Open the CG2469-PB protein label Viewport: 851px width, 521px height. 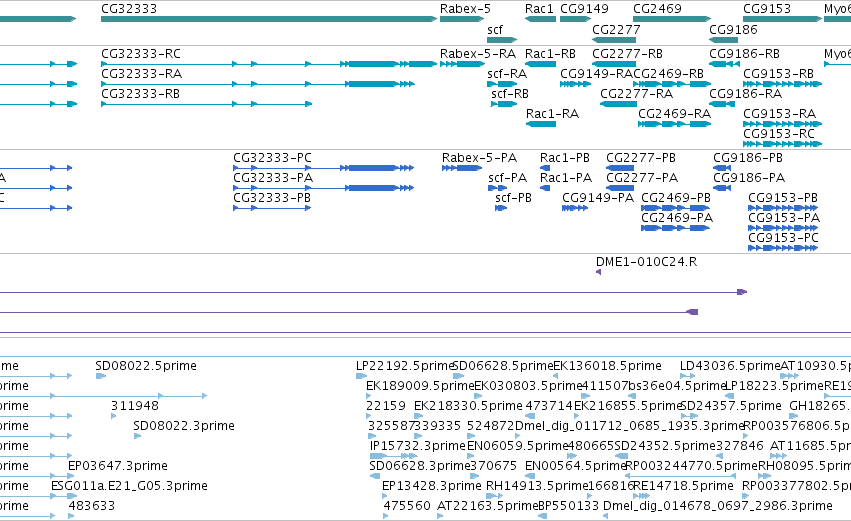676,198
